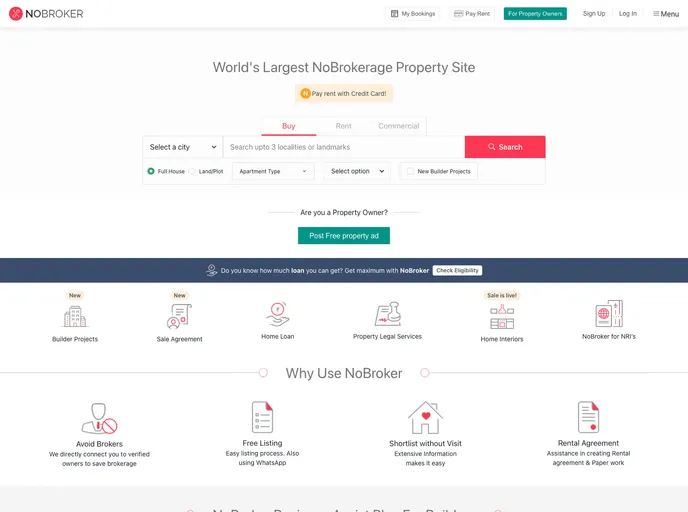
Task: Click the New badge above Builder Projects
Action: coord(75,295)
